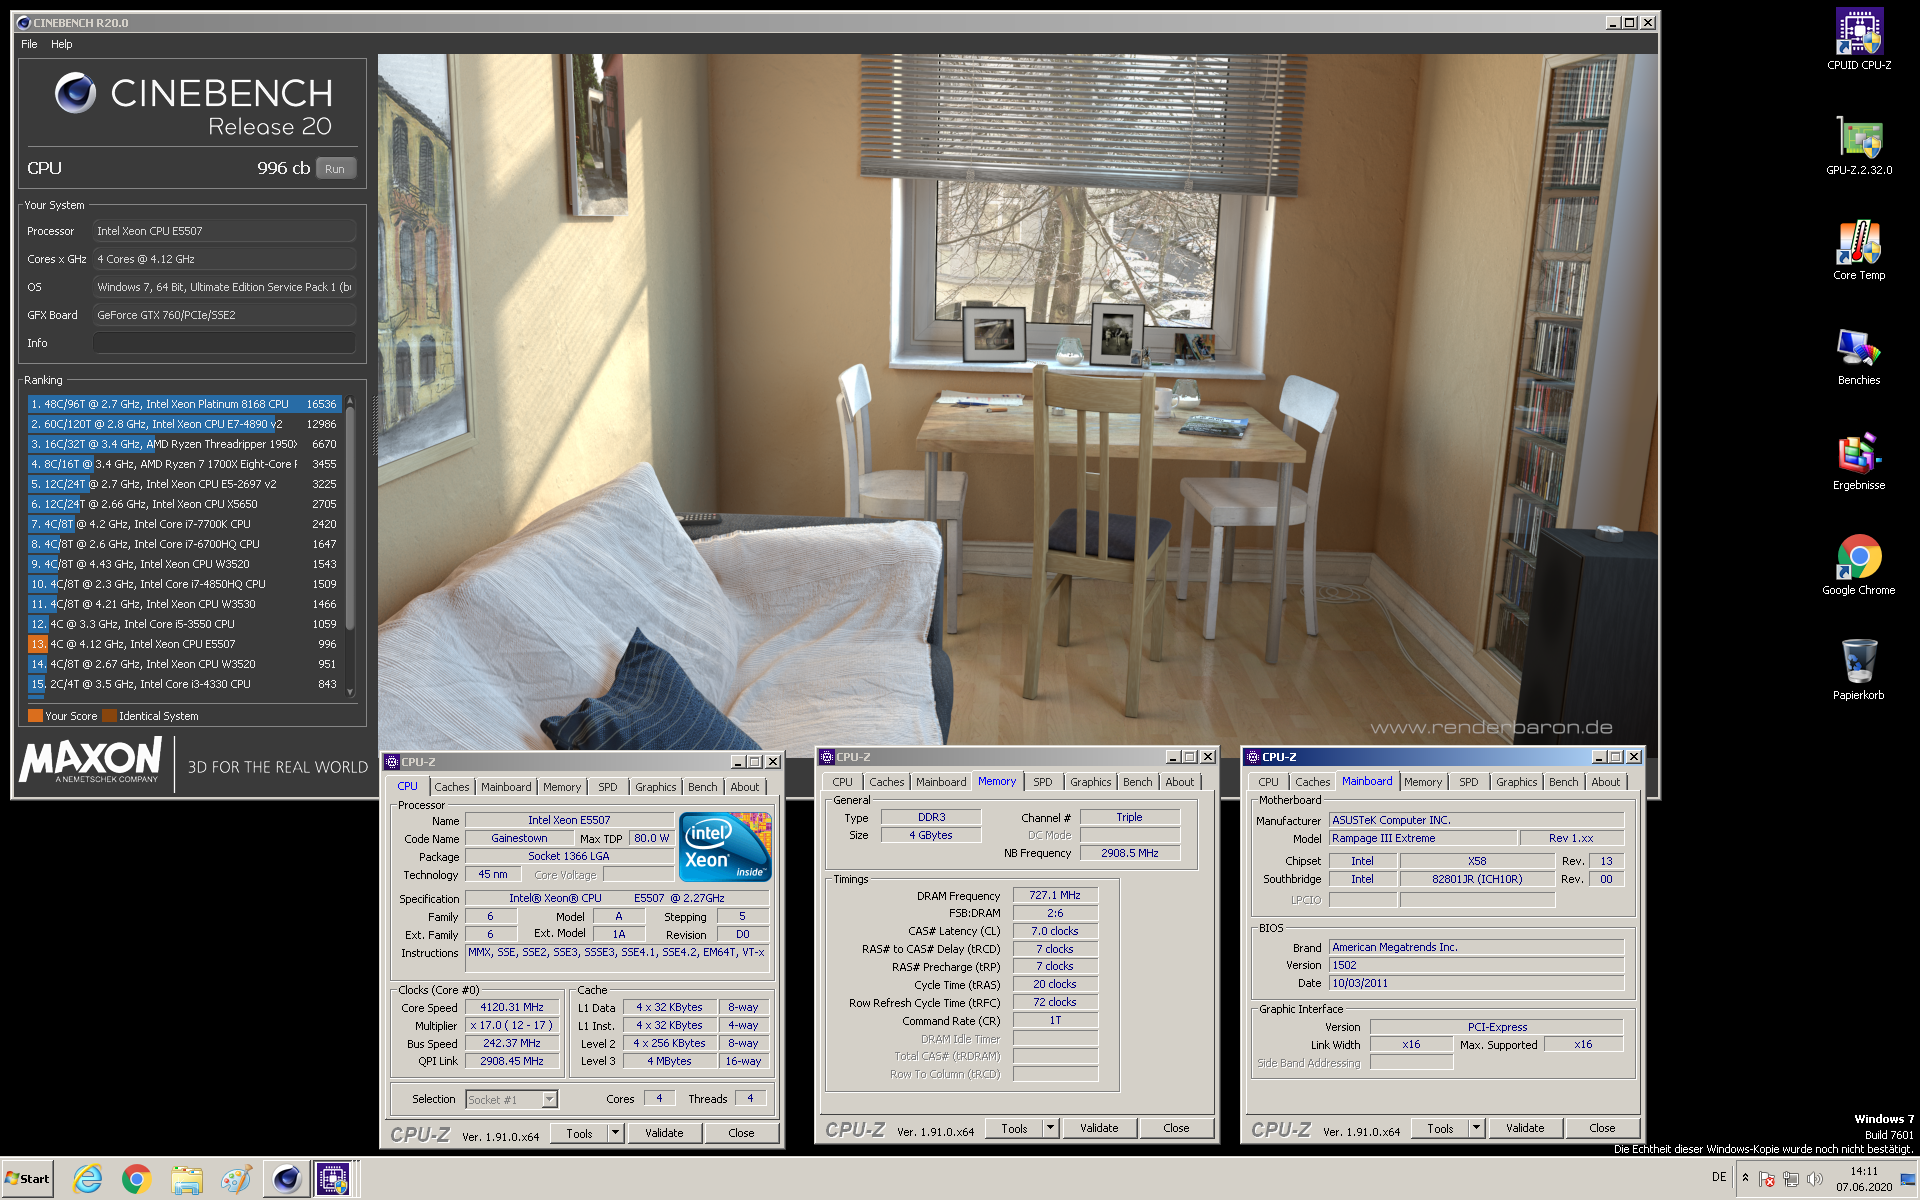Image resolution: width=1920 pixels, height=1200 pixels.
Task: Launch Internet Explorer from the taskbar
Action: 88,1179
